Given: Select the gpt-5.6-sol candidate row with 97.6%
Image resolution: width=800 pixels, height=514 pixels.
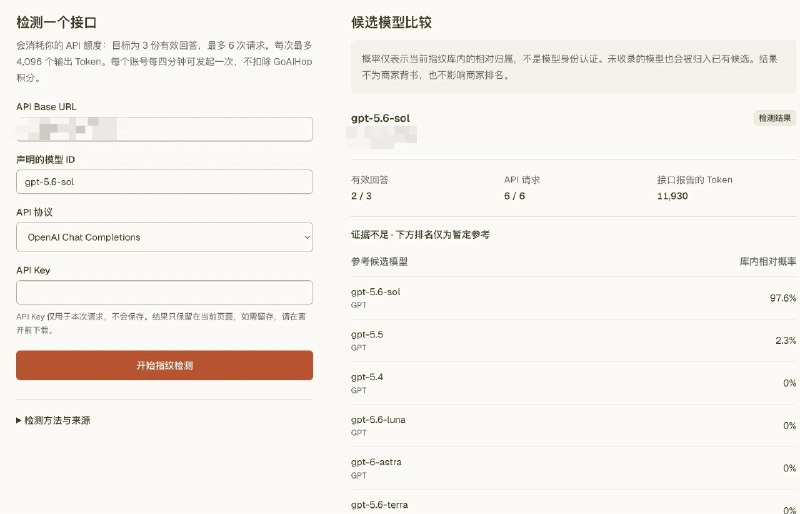Looking at the screenshot, I should coord(573,298).
